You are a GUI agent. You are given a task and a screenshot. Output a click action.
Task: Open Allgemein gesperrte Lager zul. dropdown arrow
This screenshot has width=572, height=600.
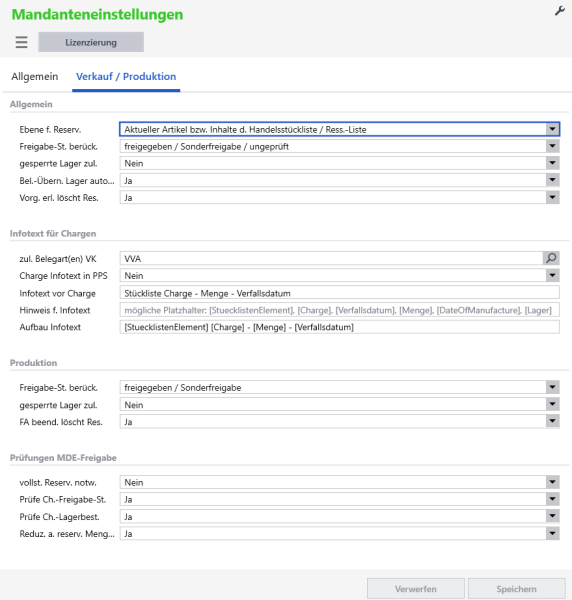pos(552,163)
